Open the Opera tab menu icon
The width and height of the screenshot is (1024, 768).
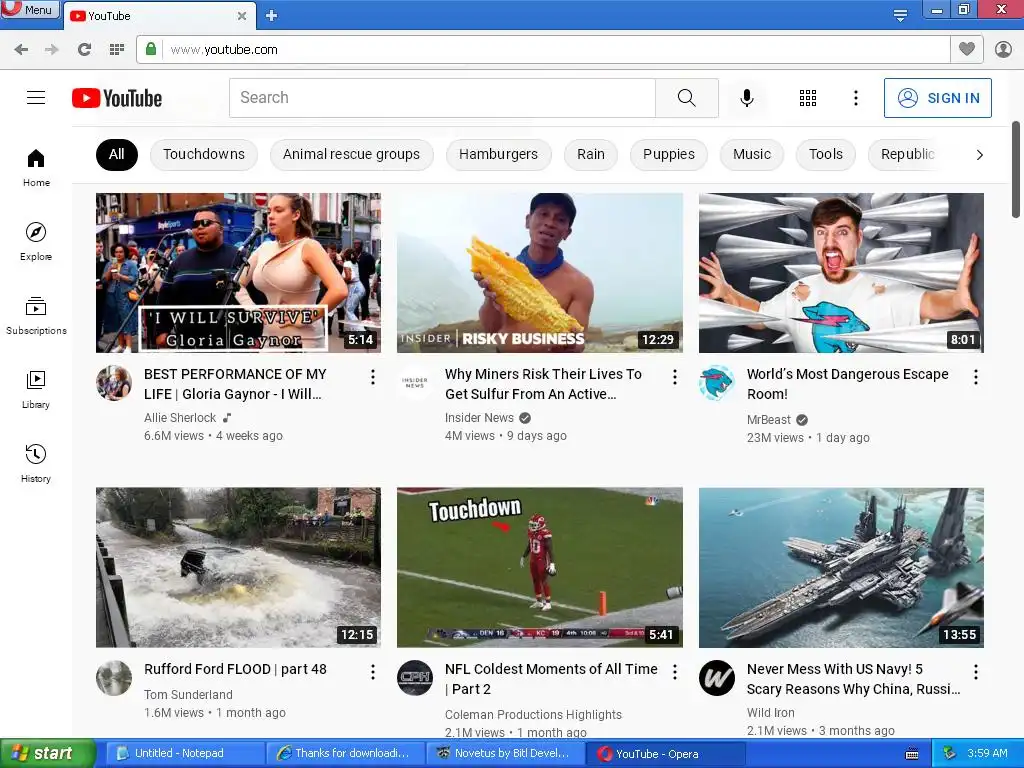click(x=900, y=15)
